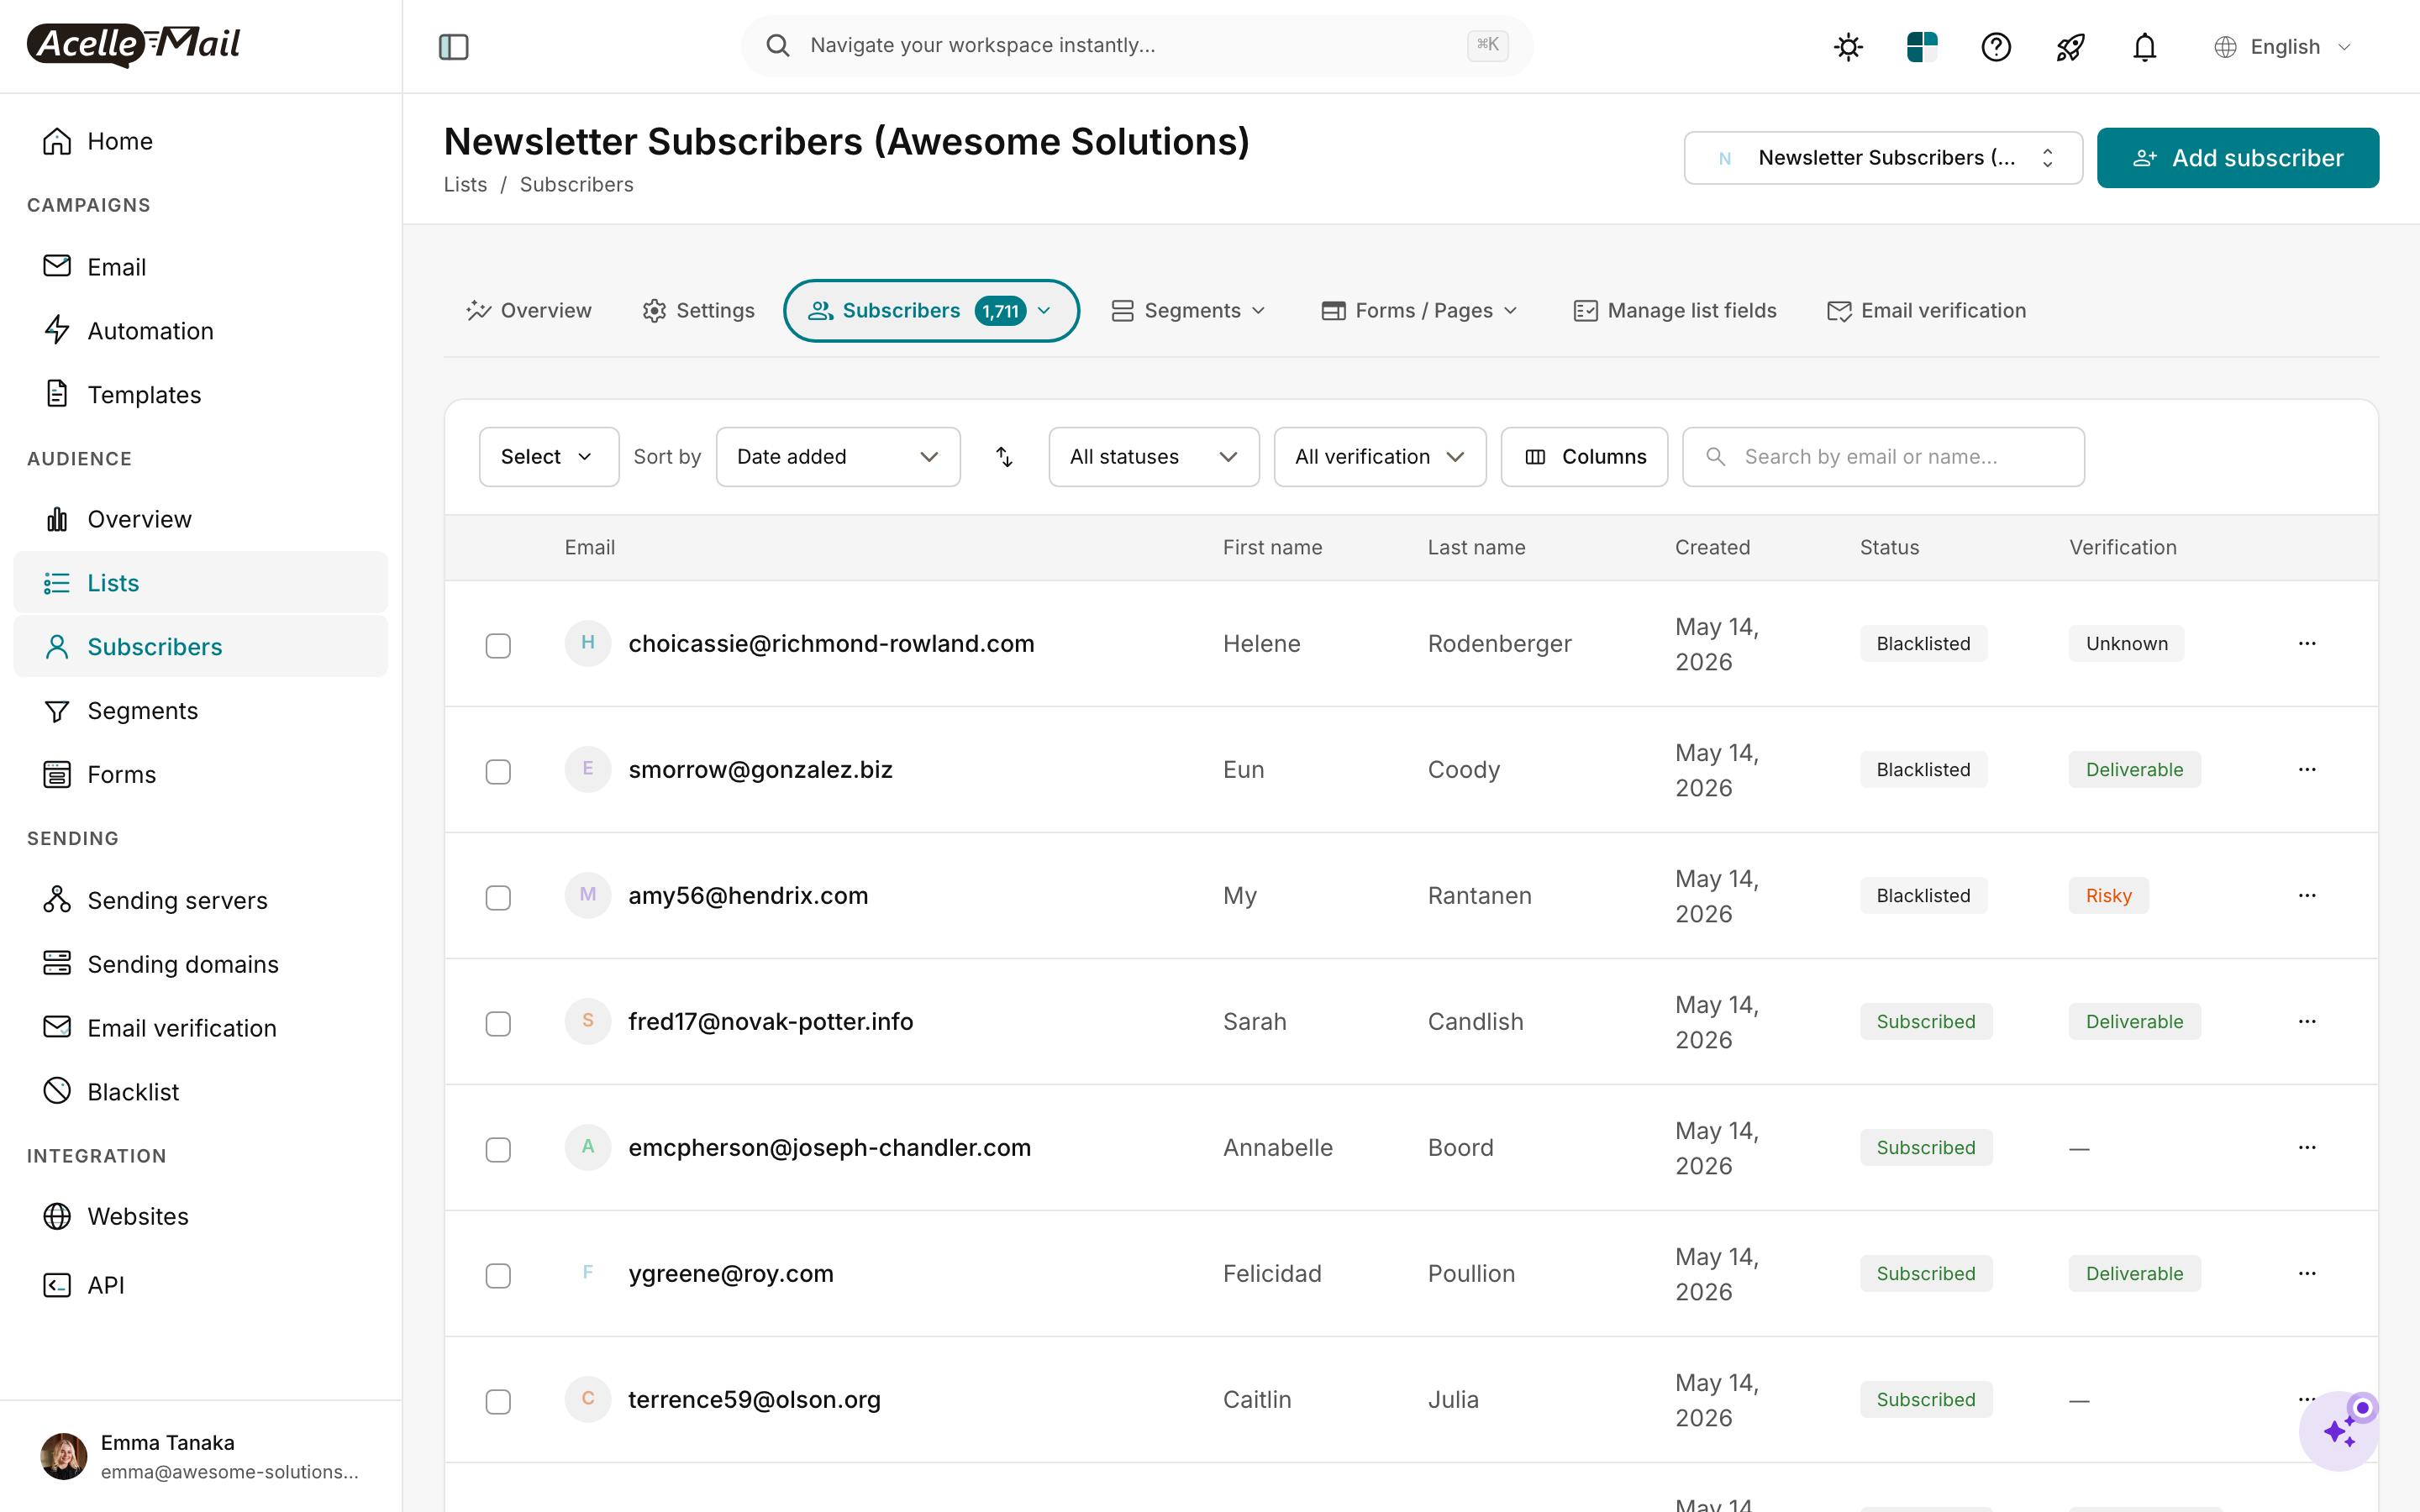
Task: Check the box for amy56@hendrix.com
Action: tap(498, 898)
